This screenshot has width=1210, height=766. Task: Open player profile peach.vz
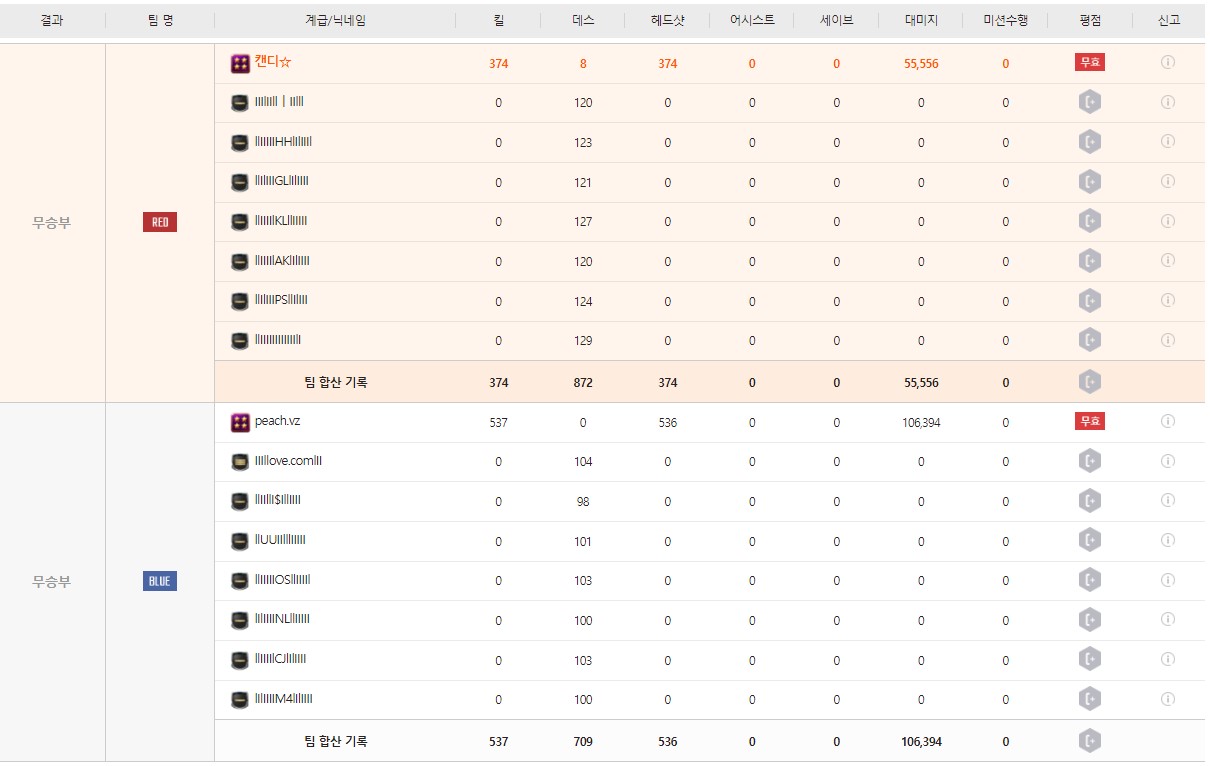pyautogui.click(x=277, y=421)
